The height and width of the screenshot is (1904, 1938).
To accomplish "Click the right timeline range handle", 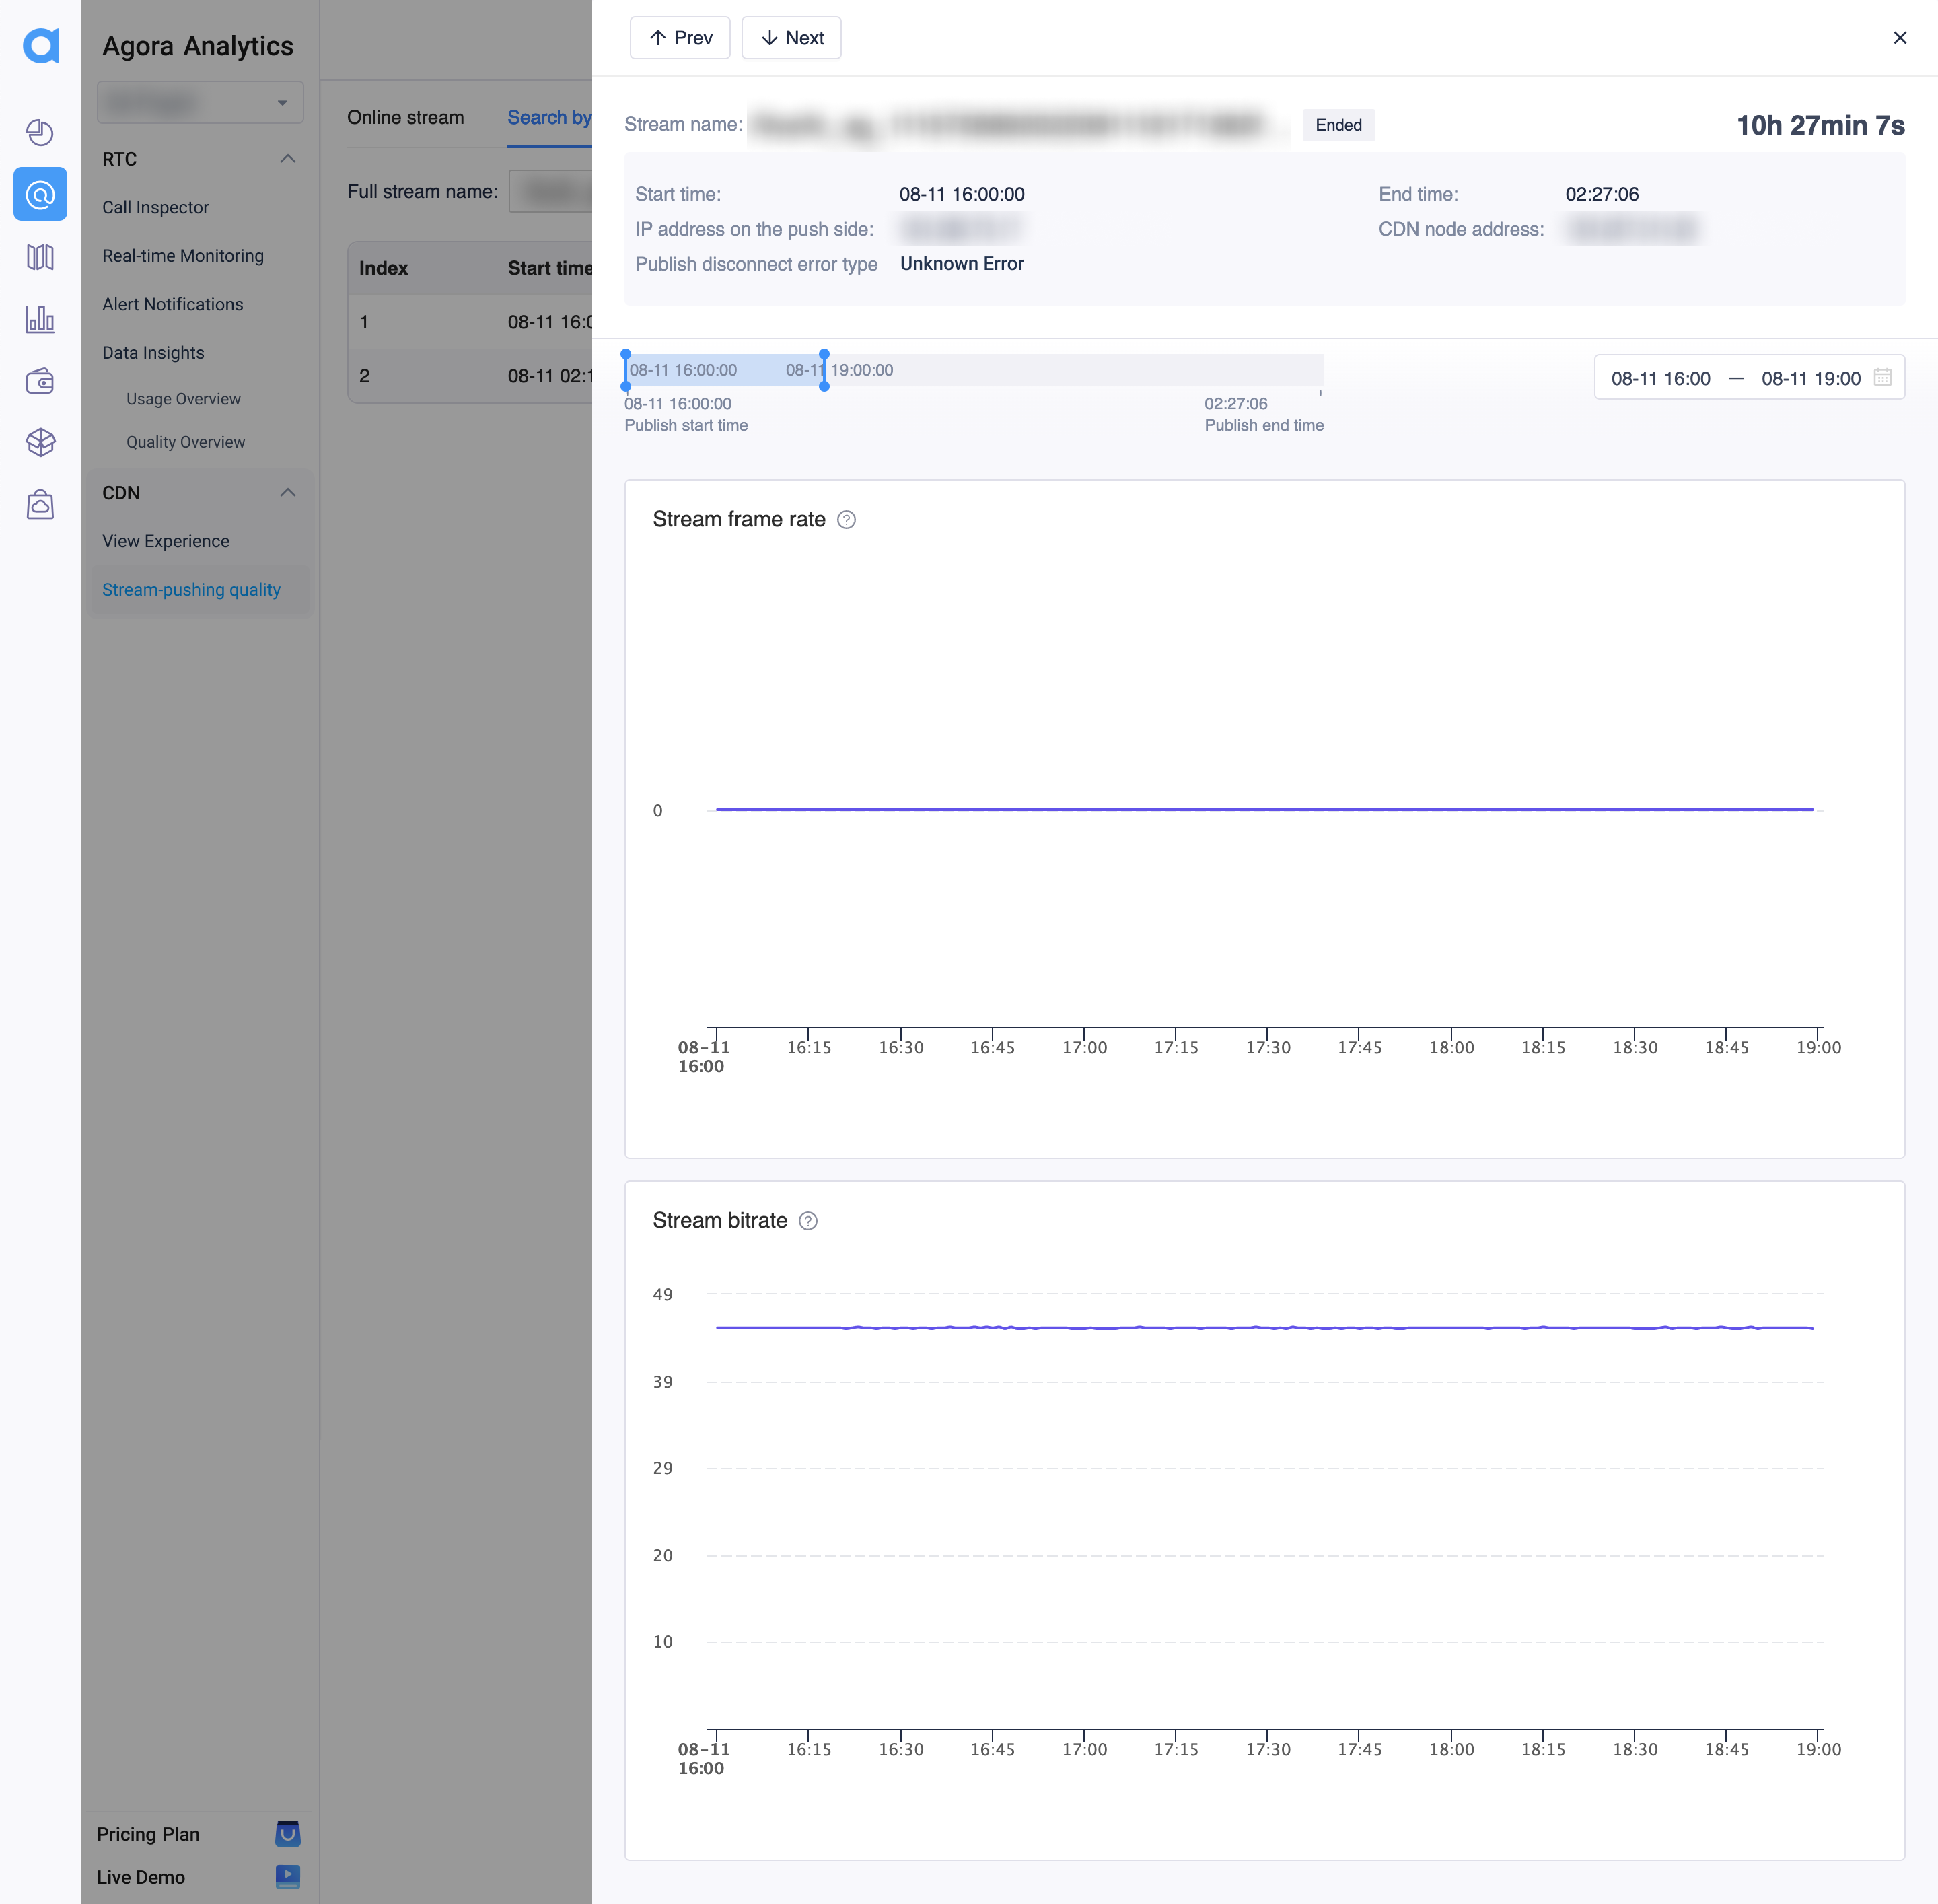I will (824, 370).
